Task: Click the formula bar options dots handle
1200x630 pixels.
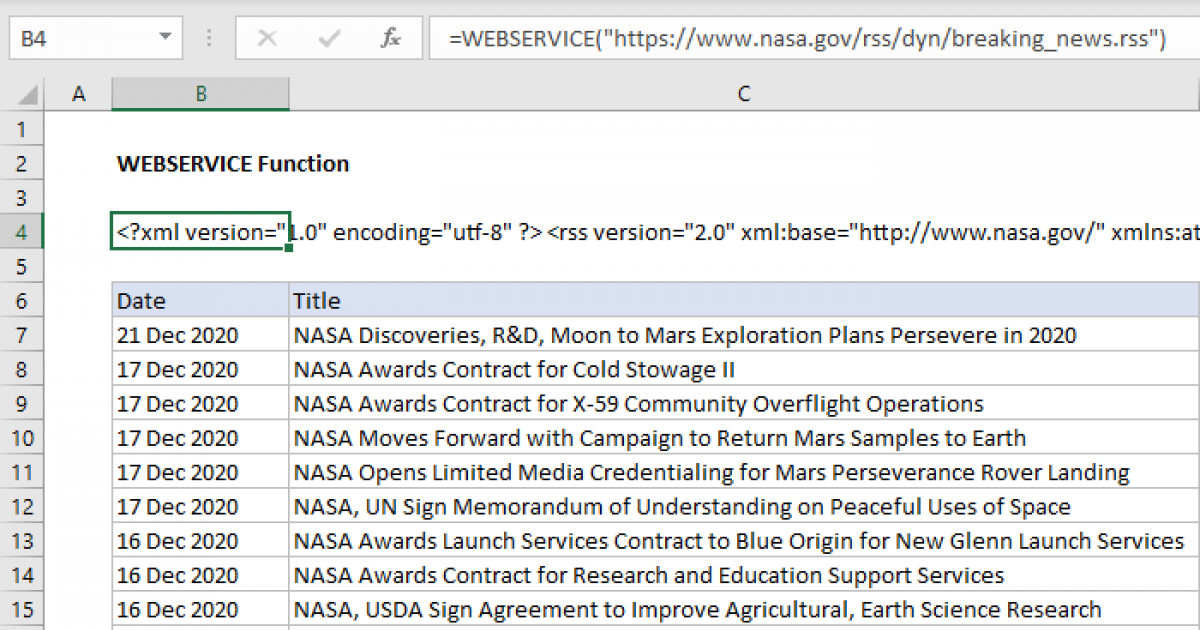Action: click(x=209, y=39)
